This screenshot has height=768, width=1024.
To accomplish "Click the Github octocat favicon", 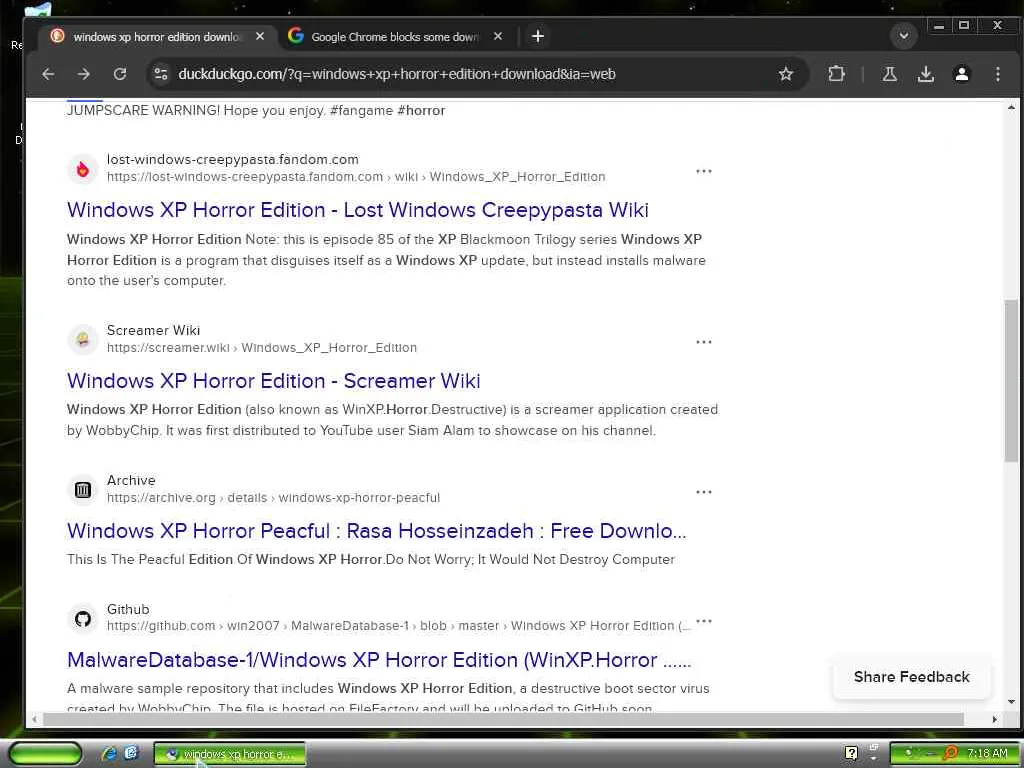I will (83, 618).
